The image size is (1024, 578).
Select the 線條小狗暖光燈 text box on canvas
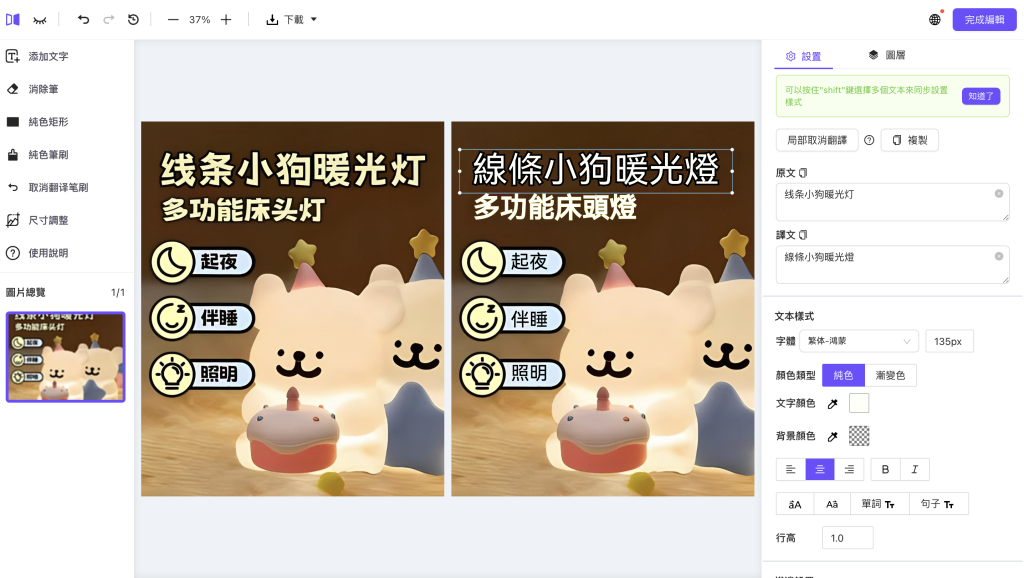pyautogui.click(x=596, y=170)
